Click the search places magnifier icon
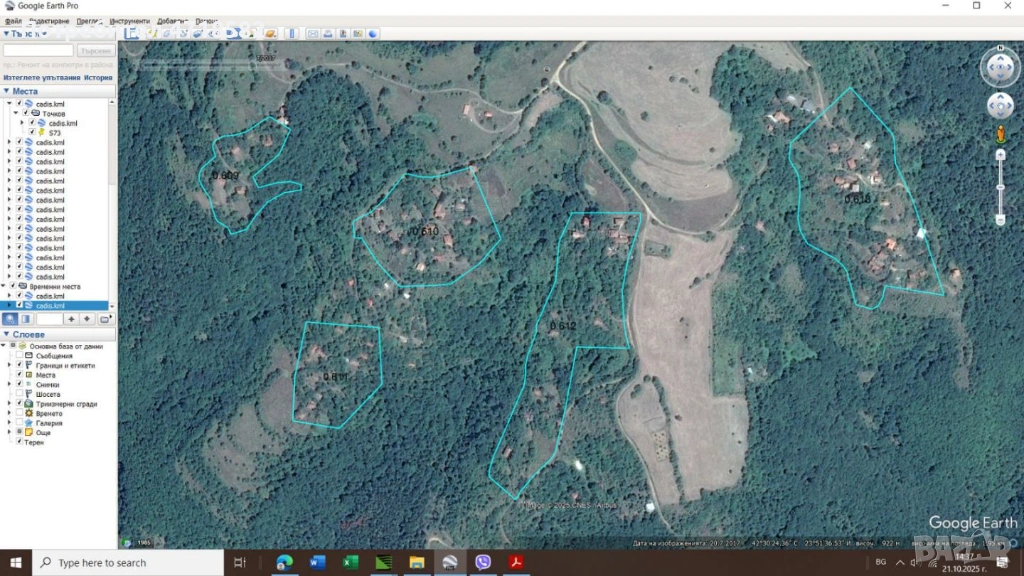The image size is (1024, 576). [10, 319]
